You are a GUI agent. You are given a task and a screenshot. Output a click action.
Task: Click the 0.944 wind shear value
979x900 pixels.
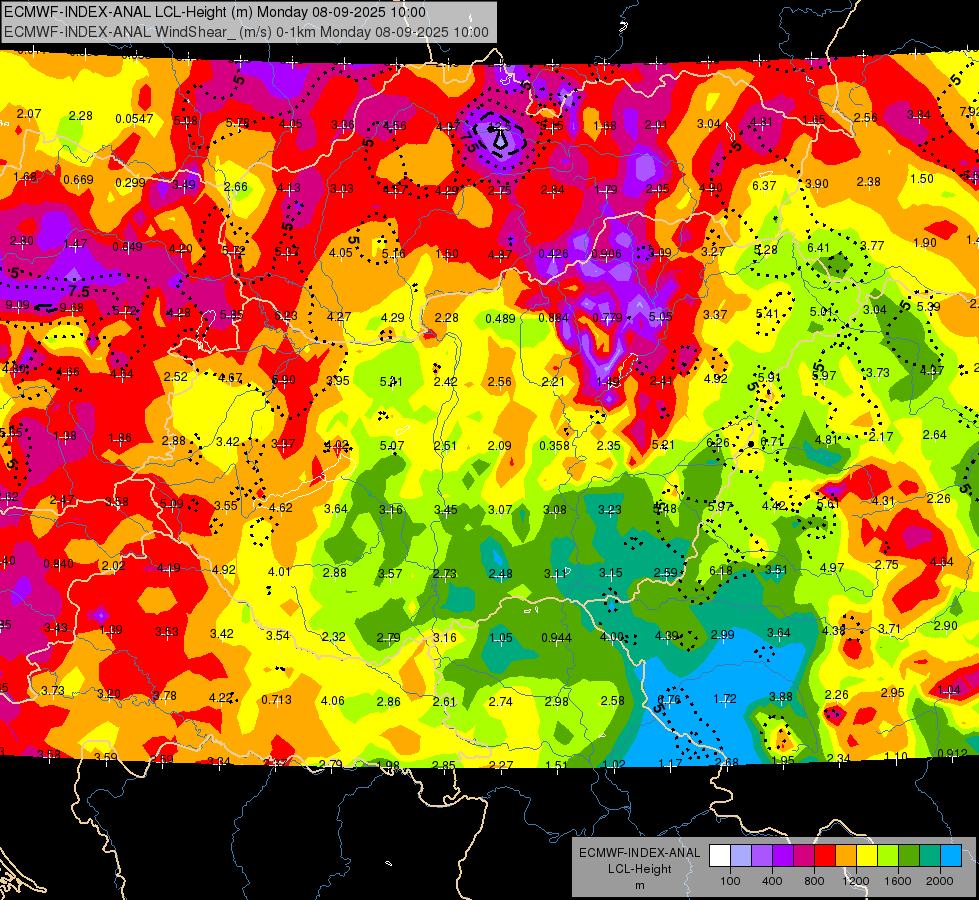tap(556, 638)
